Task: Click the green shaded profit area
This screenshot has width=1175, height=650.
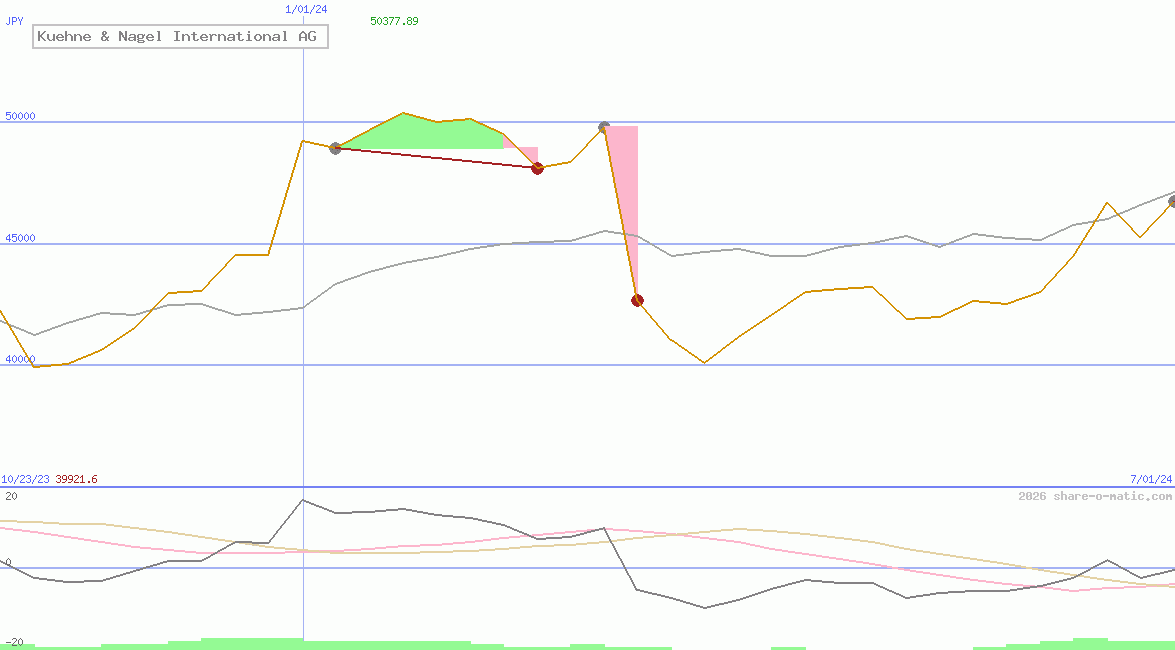Action: [x=420, y=132]
